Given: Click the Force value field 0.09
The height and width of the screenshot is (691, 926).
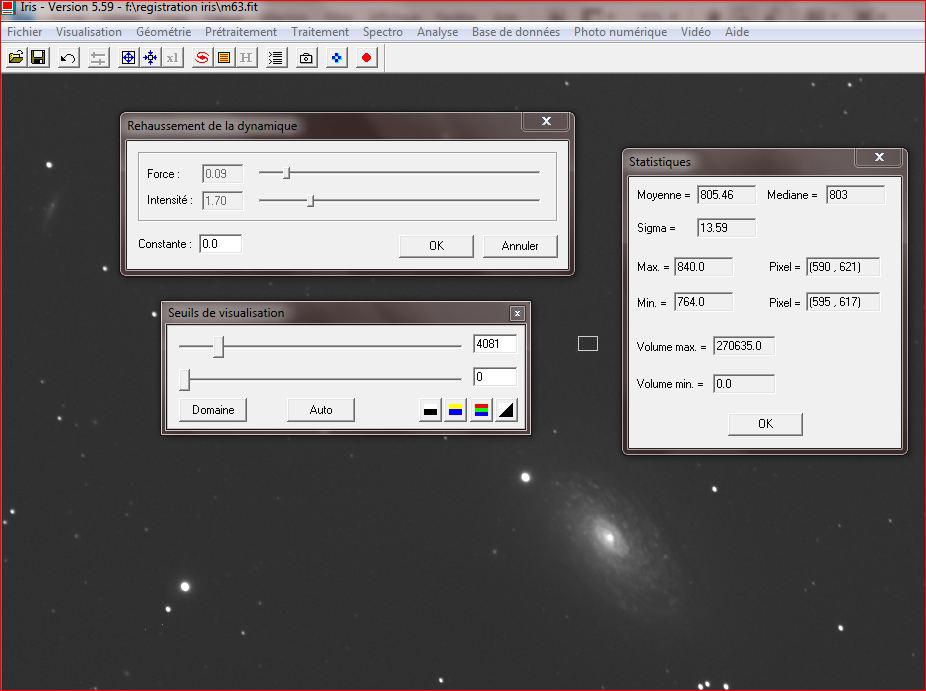Looking at the screenshot, I should pos(222,174).
